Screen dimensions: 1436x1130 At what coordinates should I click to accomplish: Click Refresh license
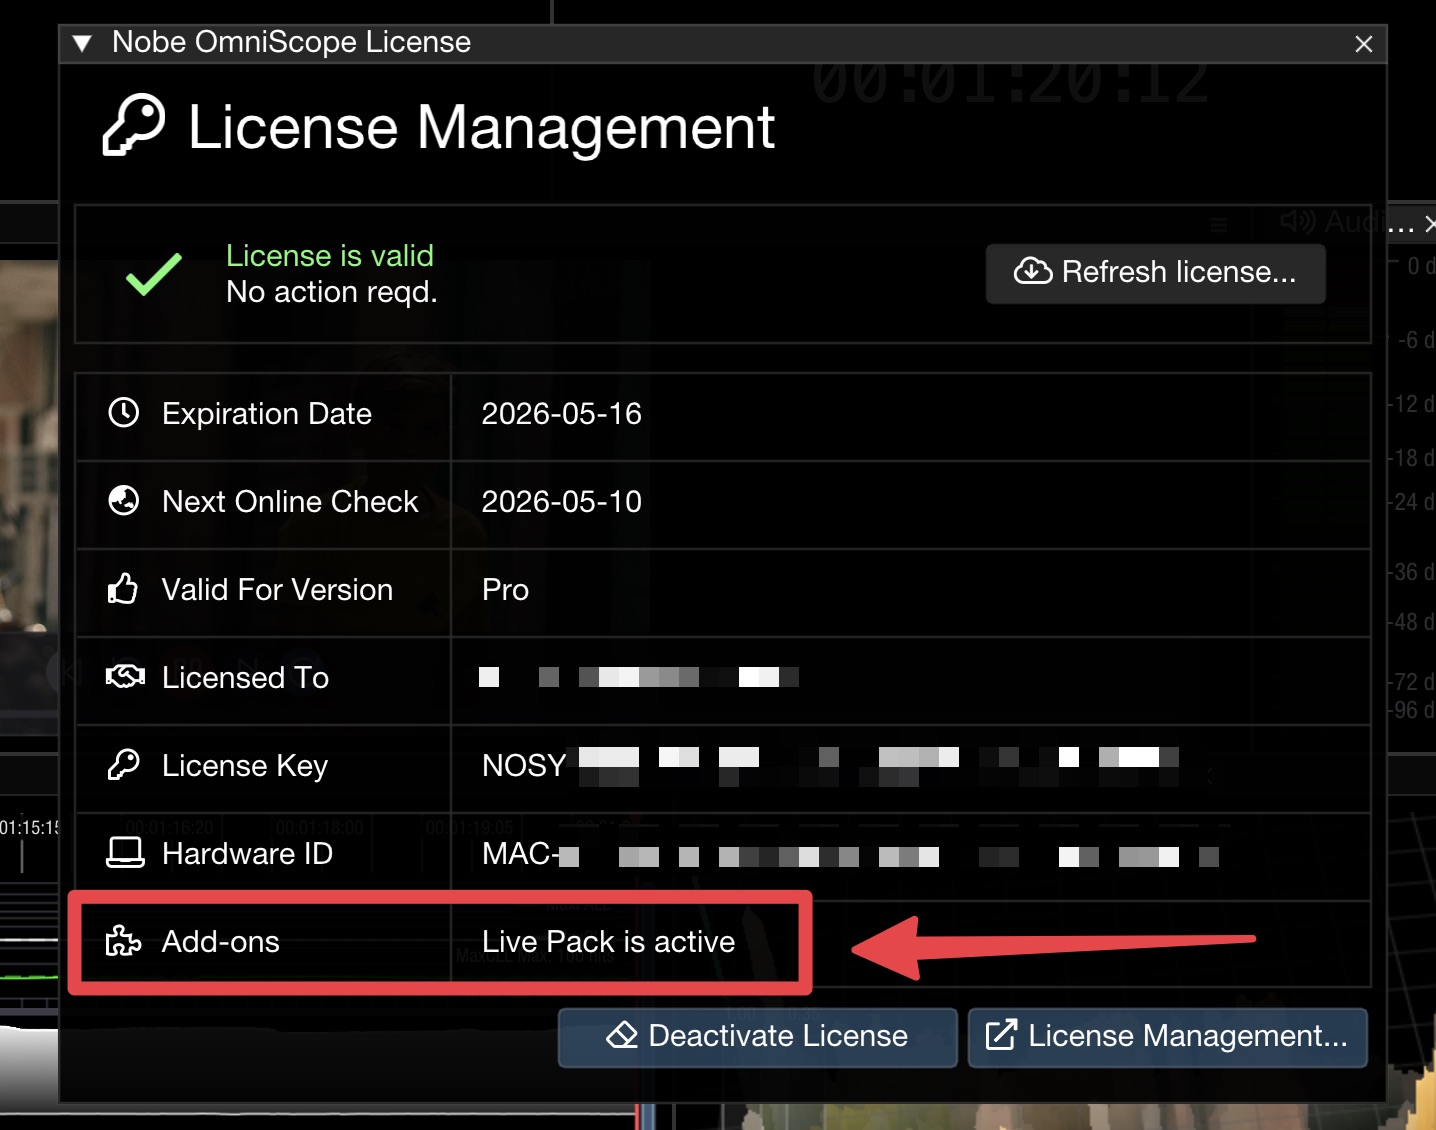point(1154,272)
